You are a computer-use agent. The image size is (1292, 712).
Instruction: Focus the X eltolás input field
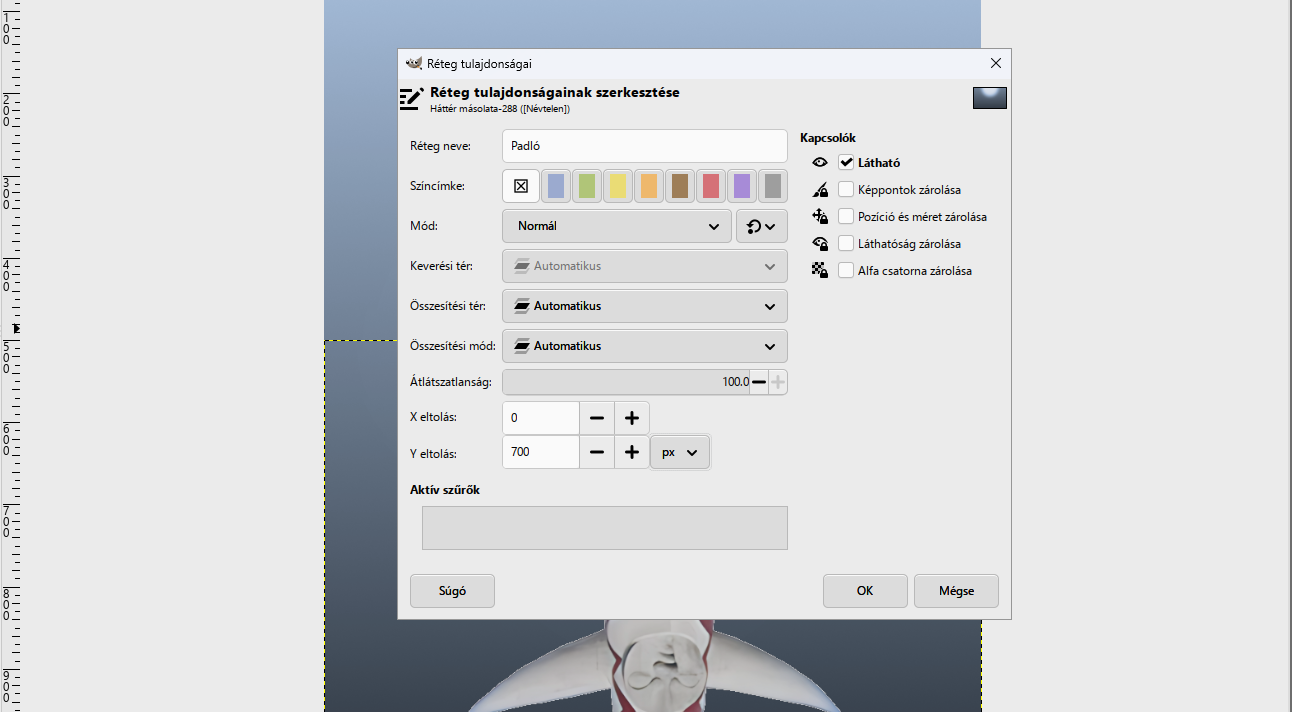point(541,418)
